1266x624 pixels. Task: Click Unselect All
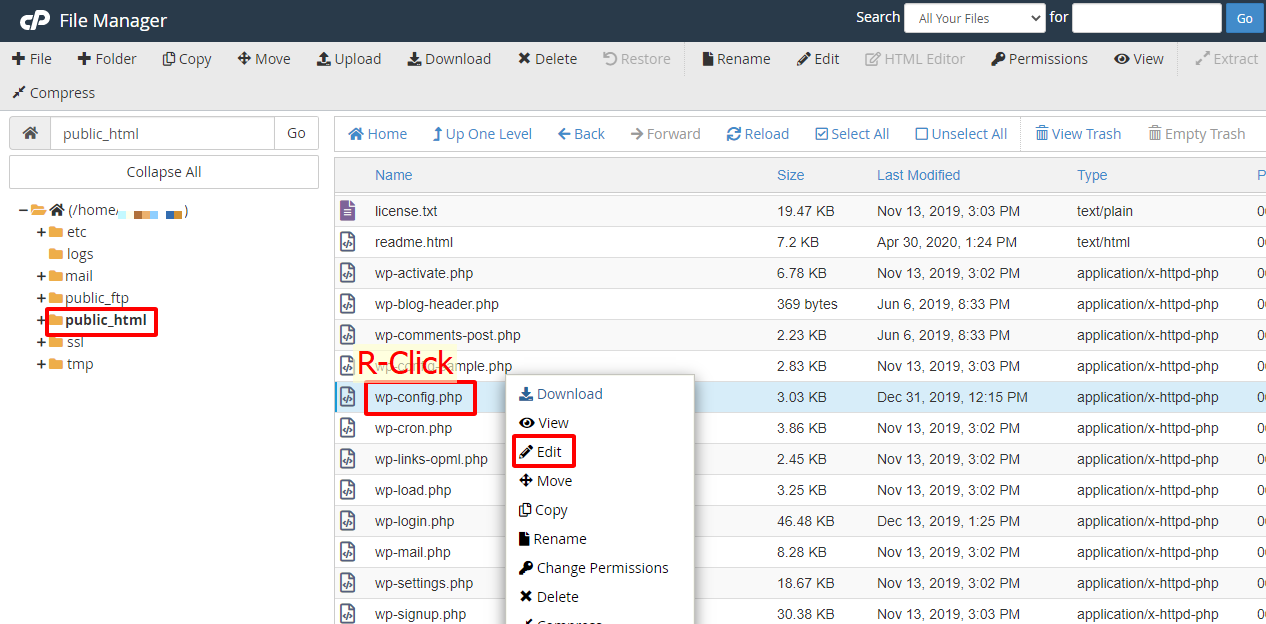[962, 134]
